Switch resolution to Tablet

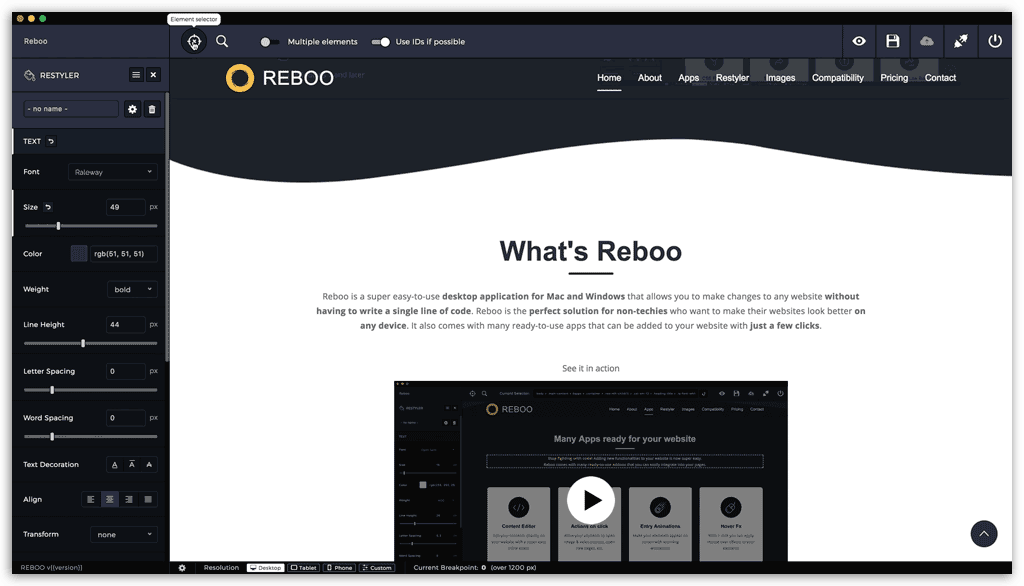(304, 568)
